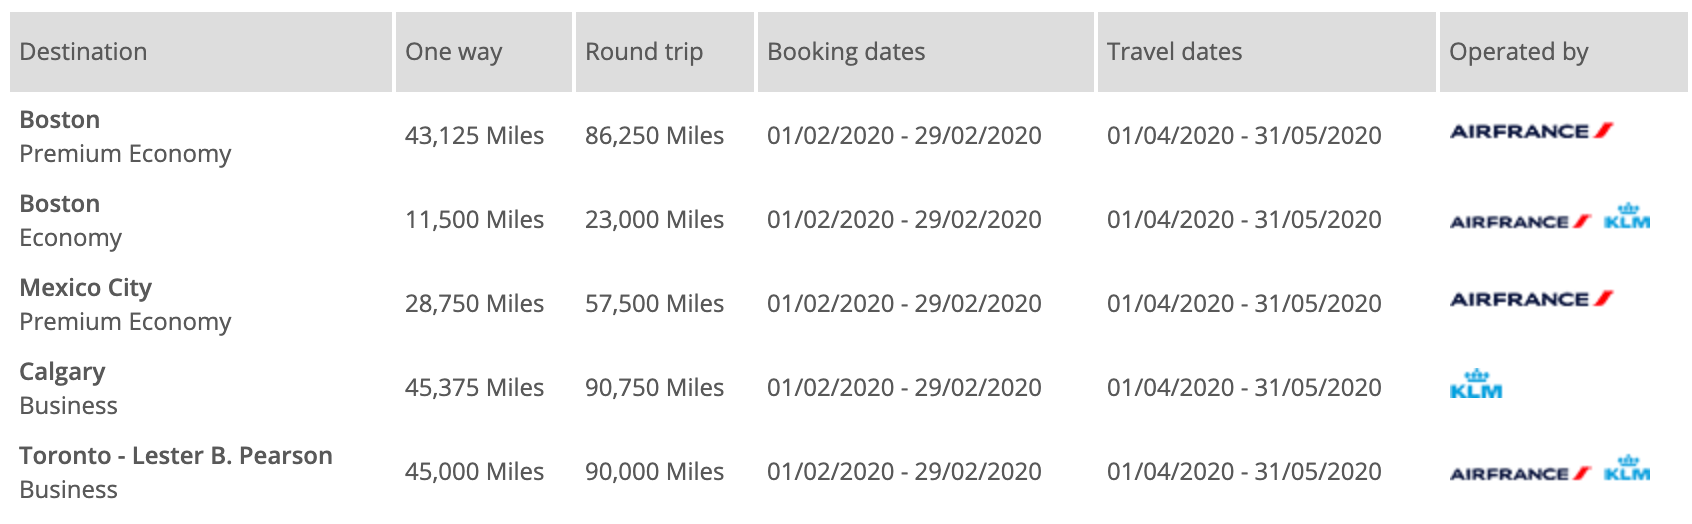The image size is (1692, 524).
Task: Click Air France logo in Toronto row
Action: [1520, 473]
